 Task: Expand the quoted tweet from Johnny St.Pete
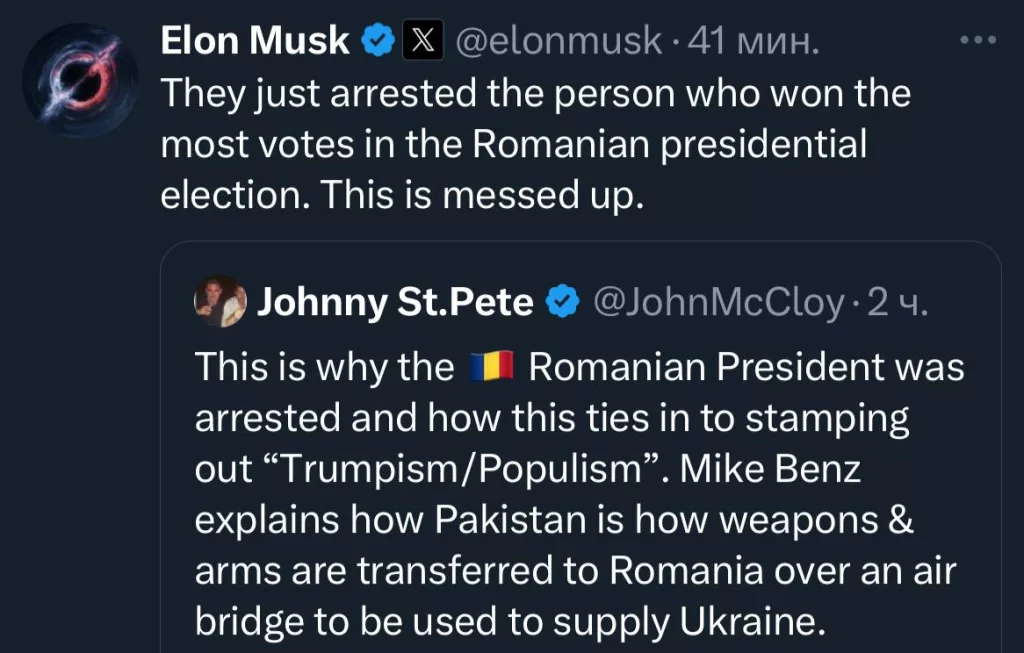tap(580, 450)
